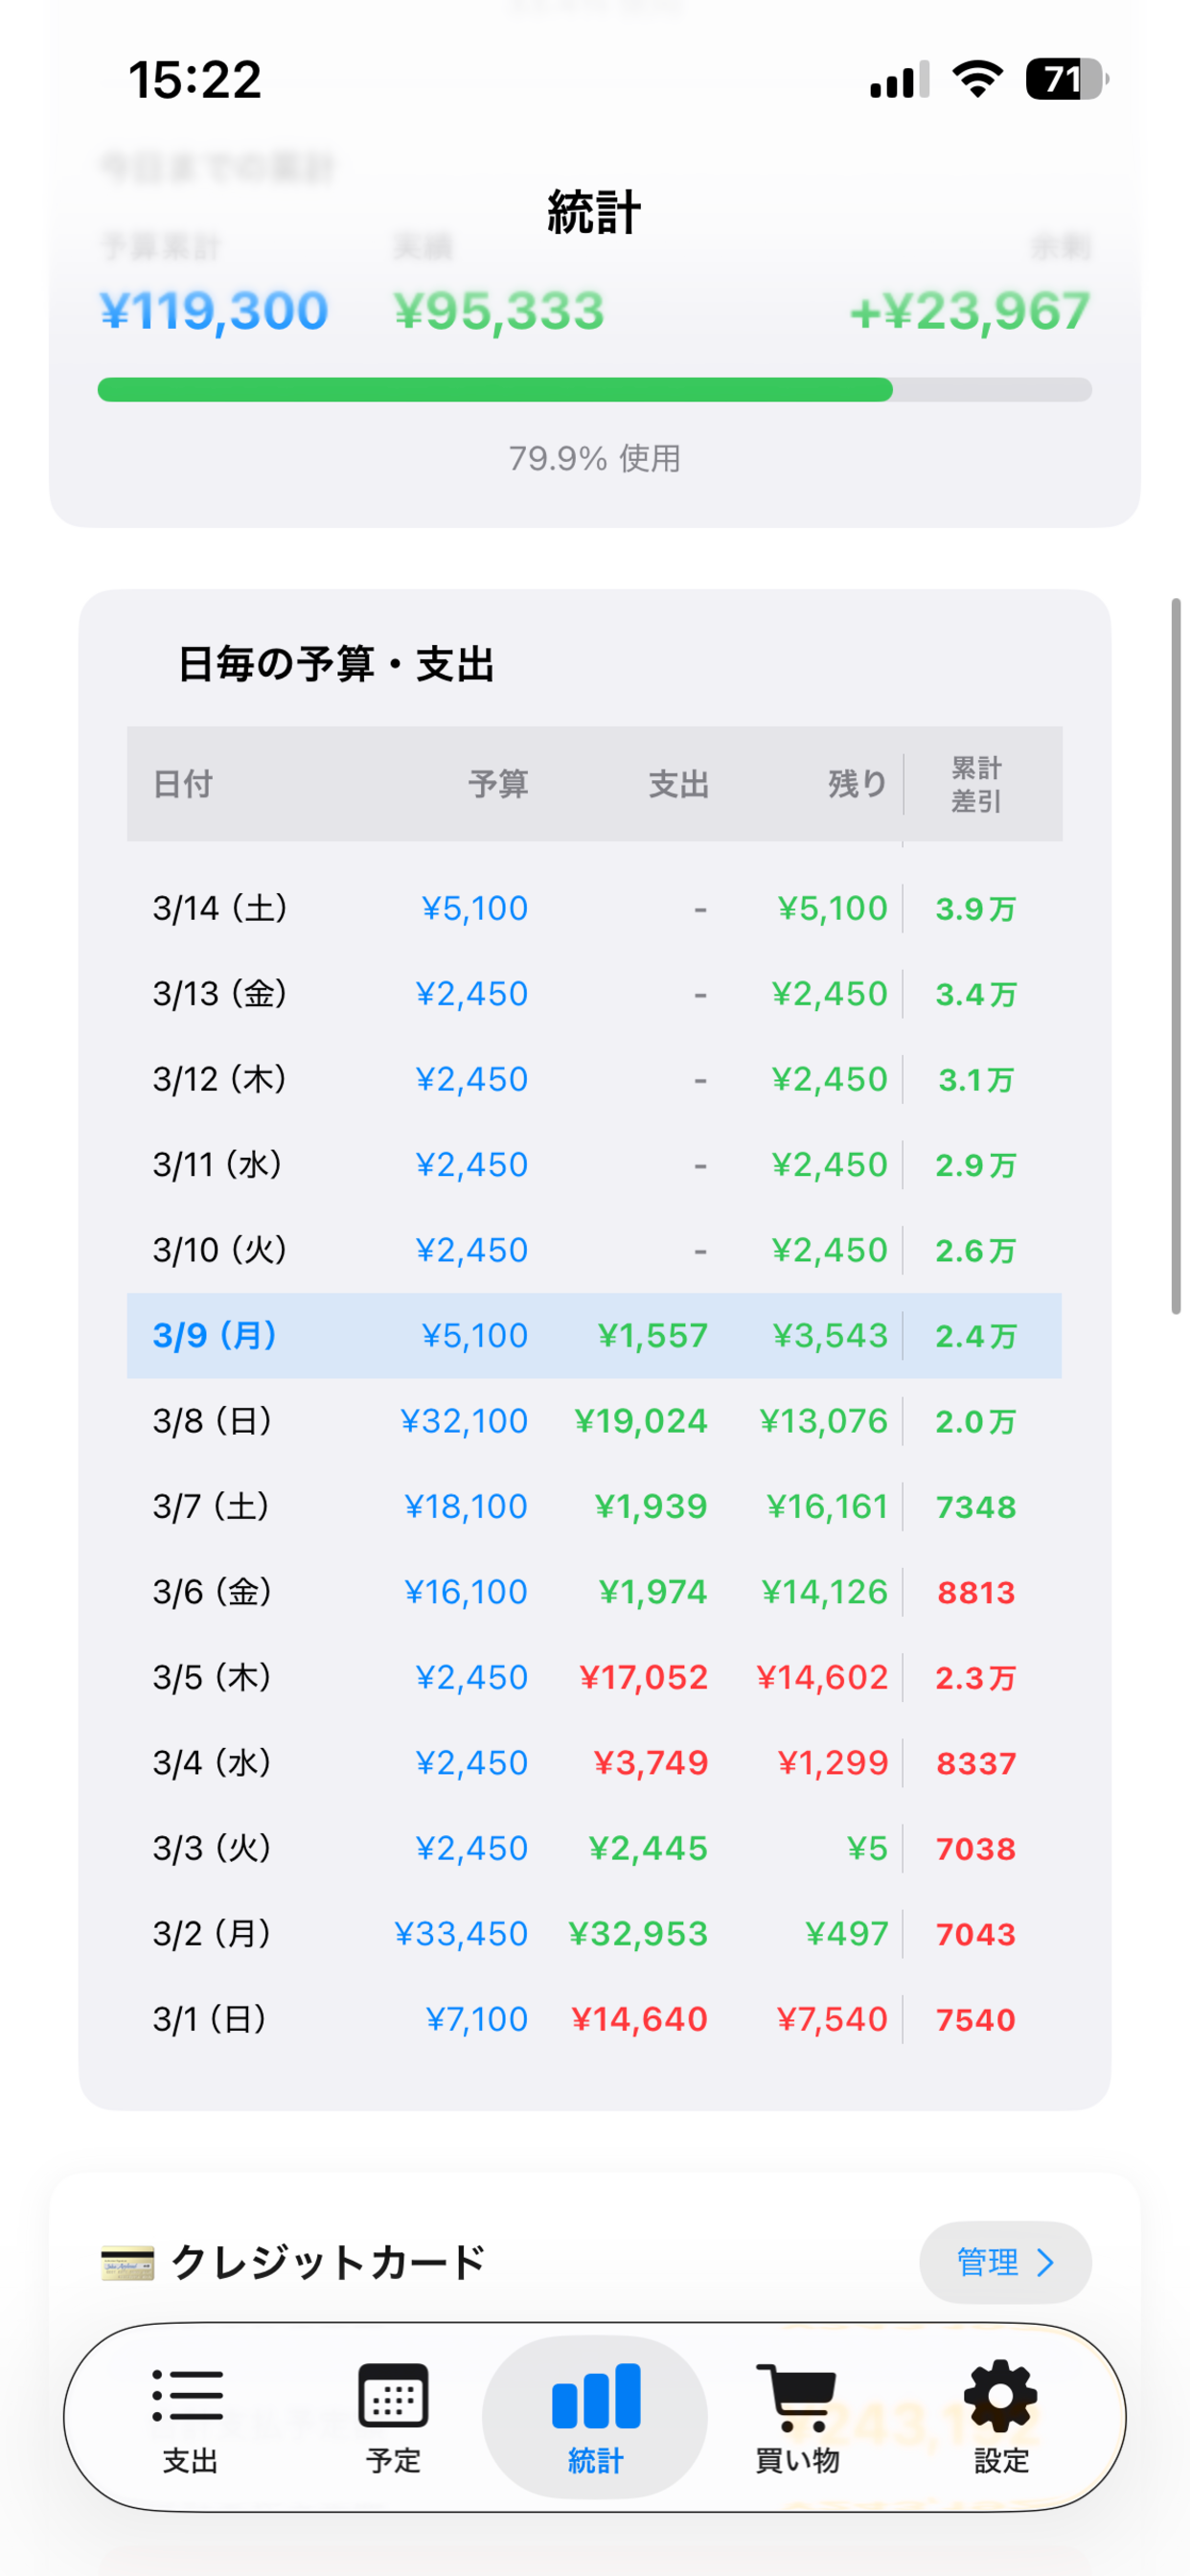The width and height of the screenshot is (1190, 2576).
Task: Select the 3/11 (水) date cell
Action: coord(218,1165)
